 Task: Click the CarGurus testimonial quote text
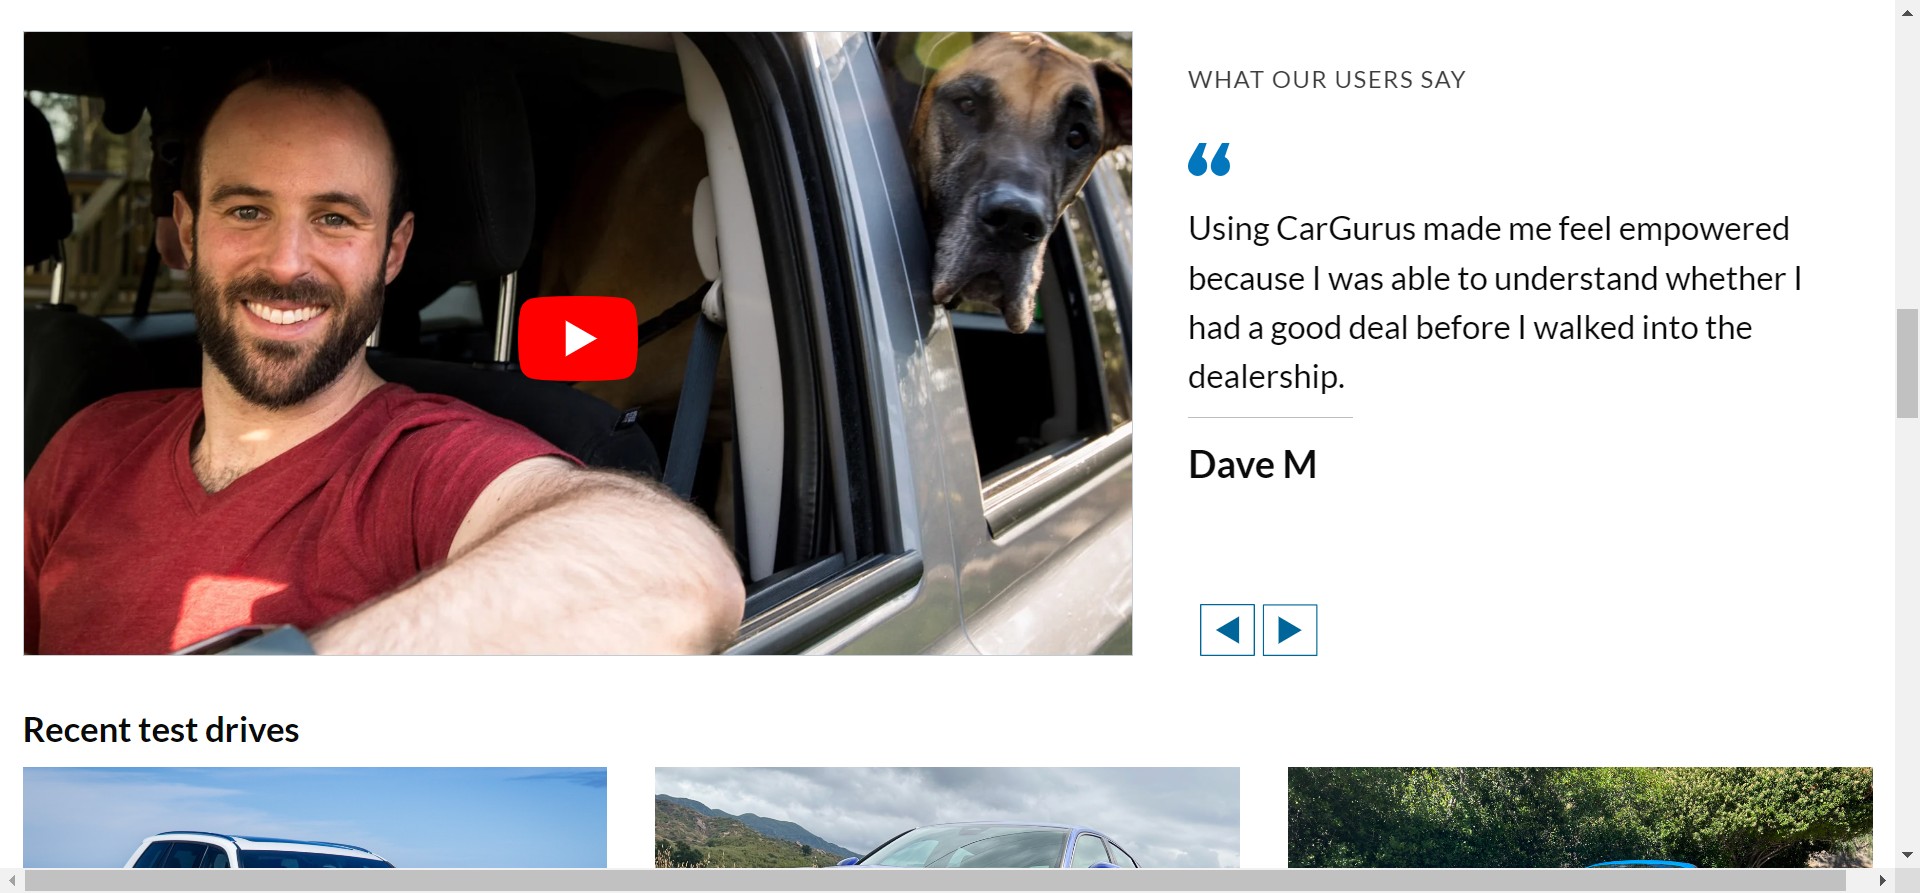click(x=1495, y=303)
